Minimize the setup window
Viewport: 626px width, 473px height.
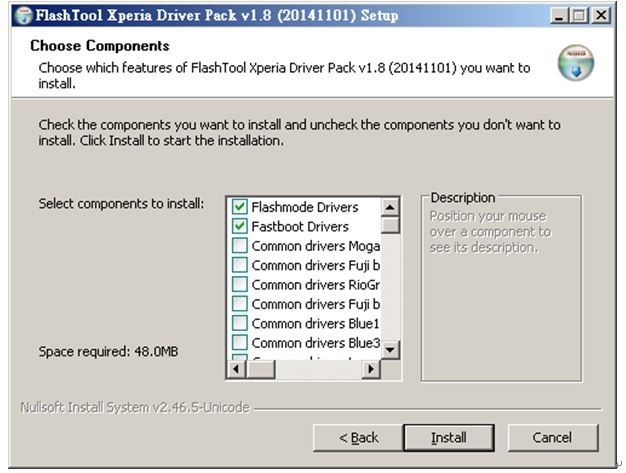[x=559, y=16]
